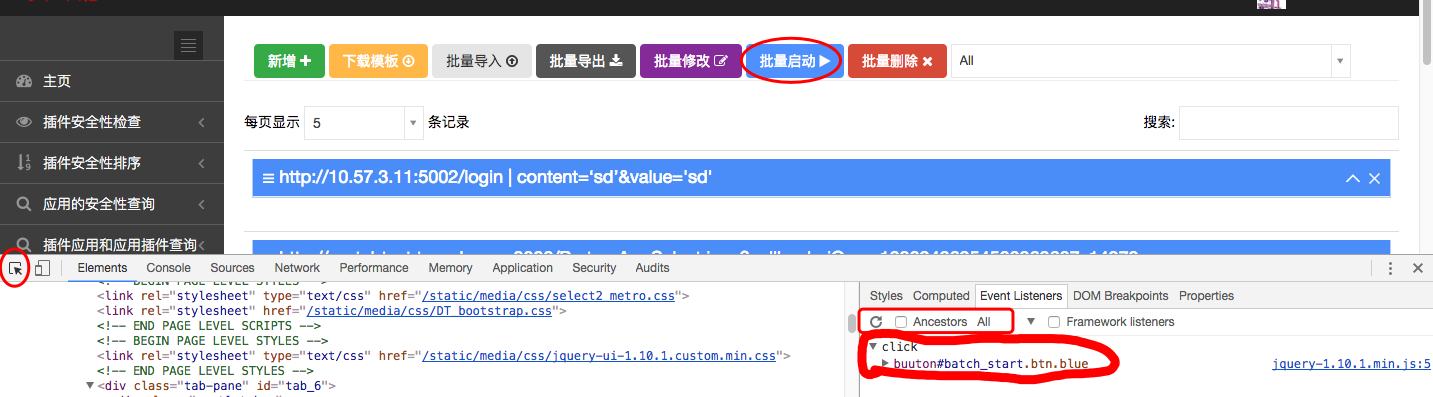Viewport: 1433px width, 397px height.
Task: Switch to the Elements tab
Action: 102,268
